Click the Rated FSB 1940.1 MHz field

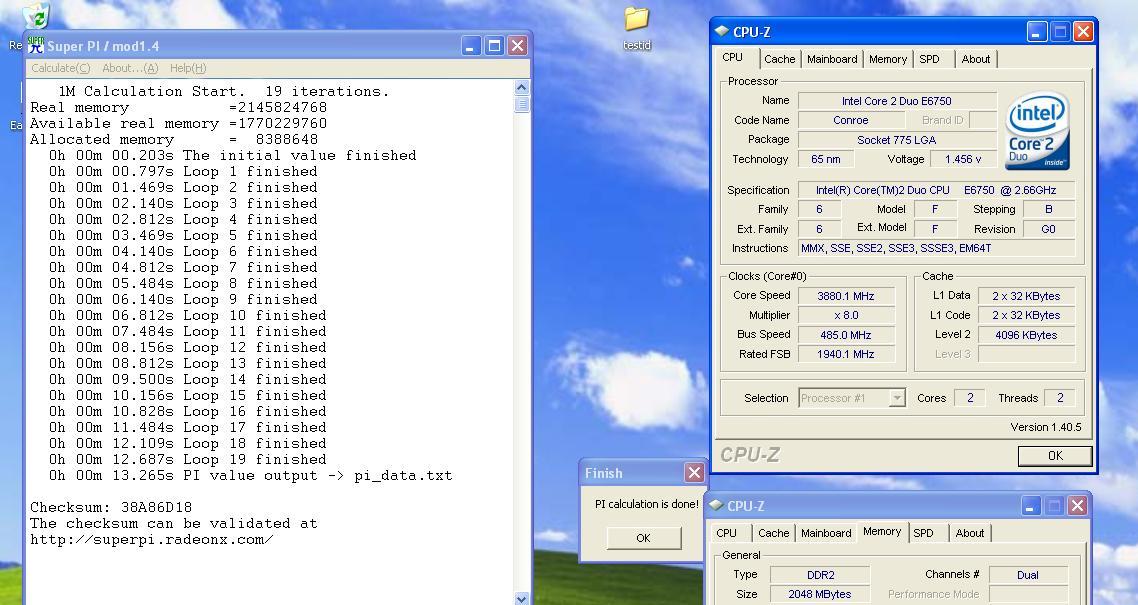[x=846, y=354]
